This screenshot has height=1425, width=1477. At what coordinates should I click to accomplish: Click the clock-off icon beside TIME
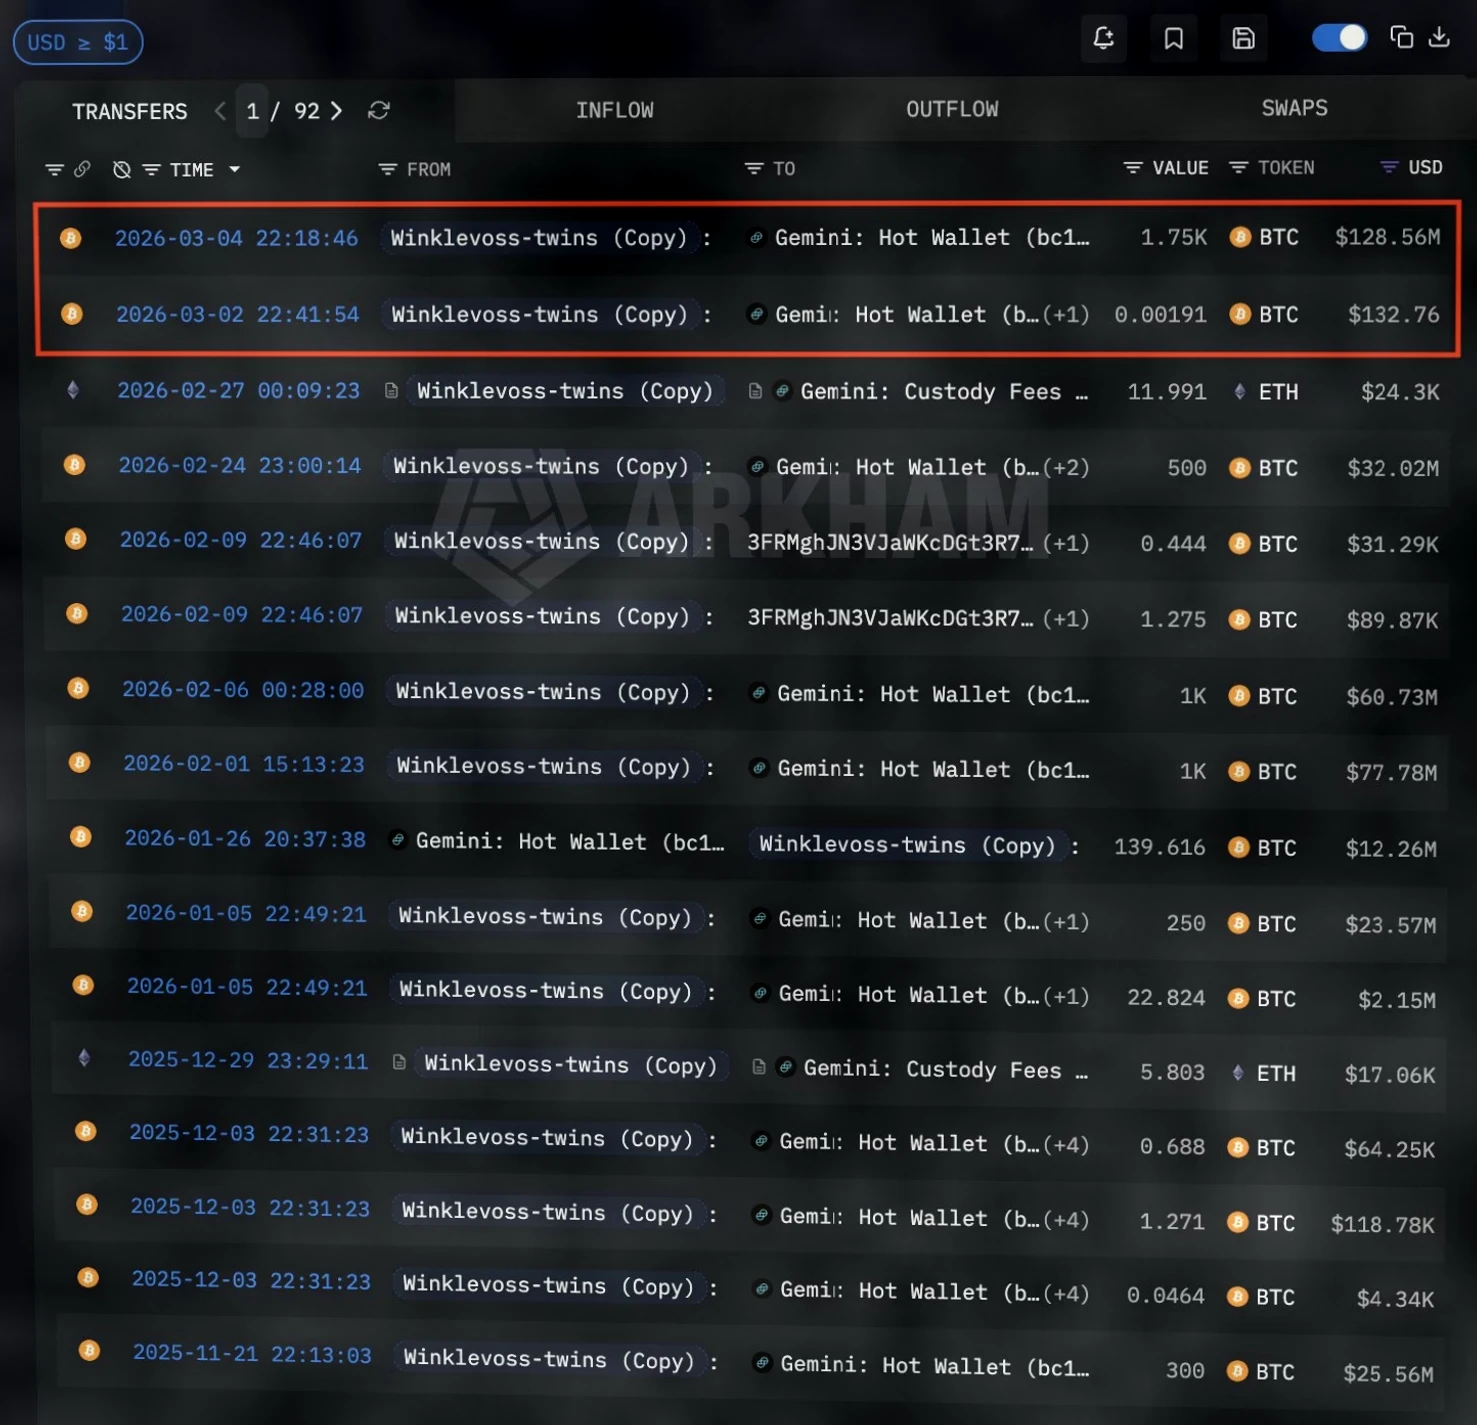pyautogui.click(x=122, y=170)
